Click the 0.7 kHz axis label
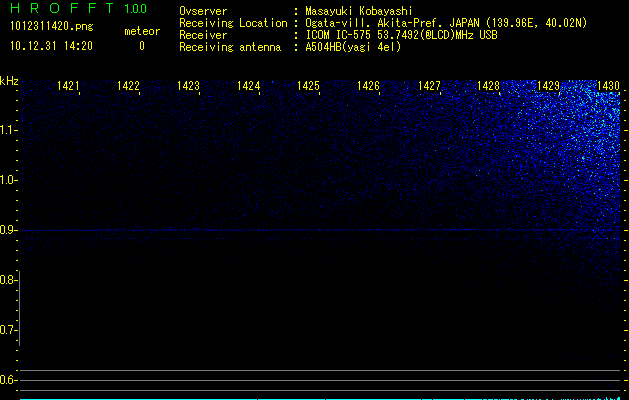This screenshot has height=400, width=629. [x=8, y=330]
